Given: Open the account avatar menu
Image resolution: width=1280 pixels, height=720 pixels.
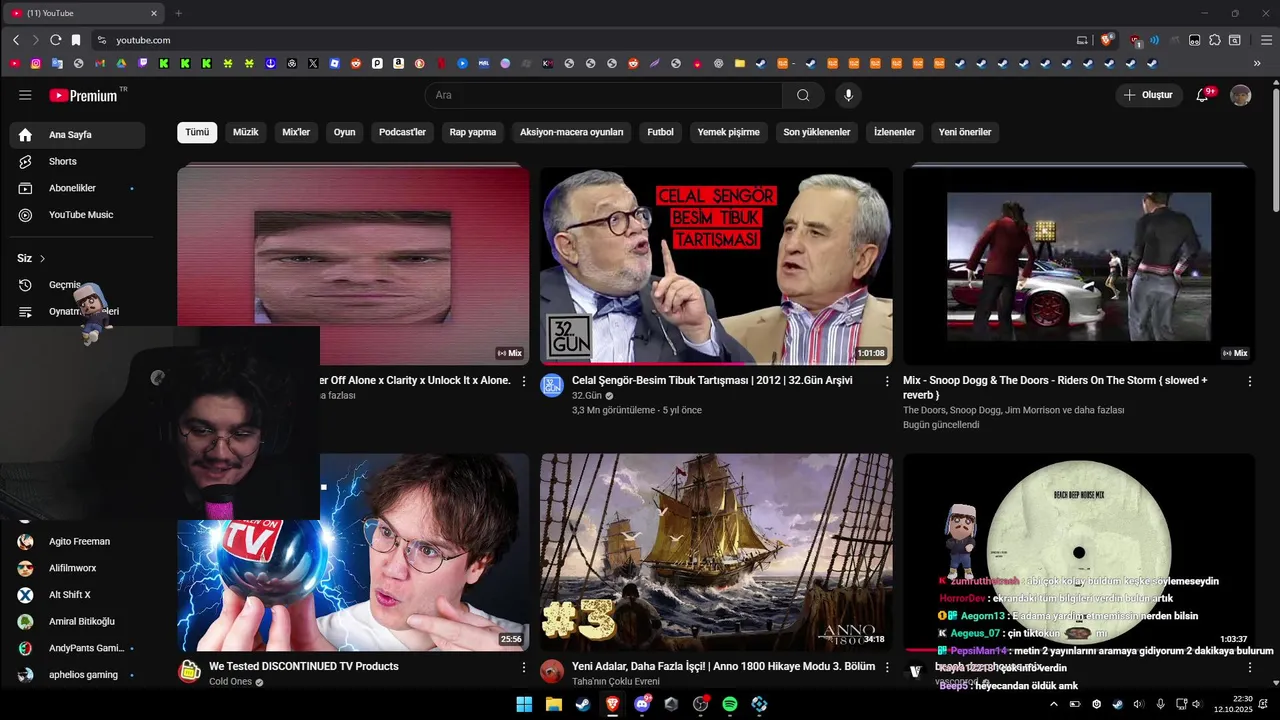Looking at the screenshot, I should [x=1241, y=95].
